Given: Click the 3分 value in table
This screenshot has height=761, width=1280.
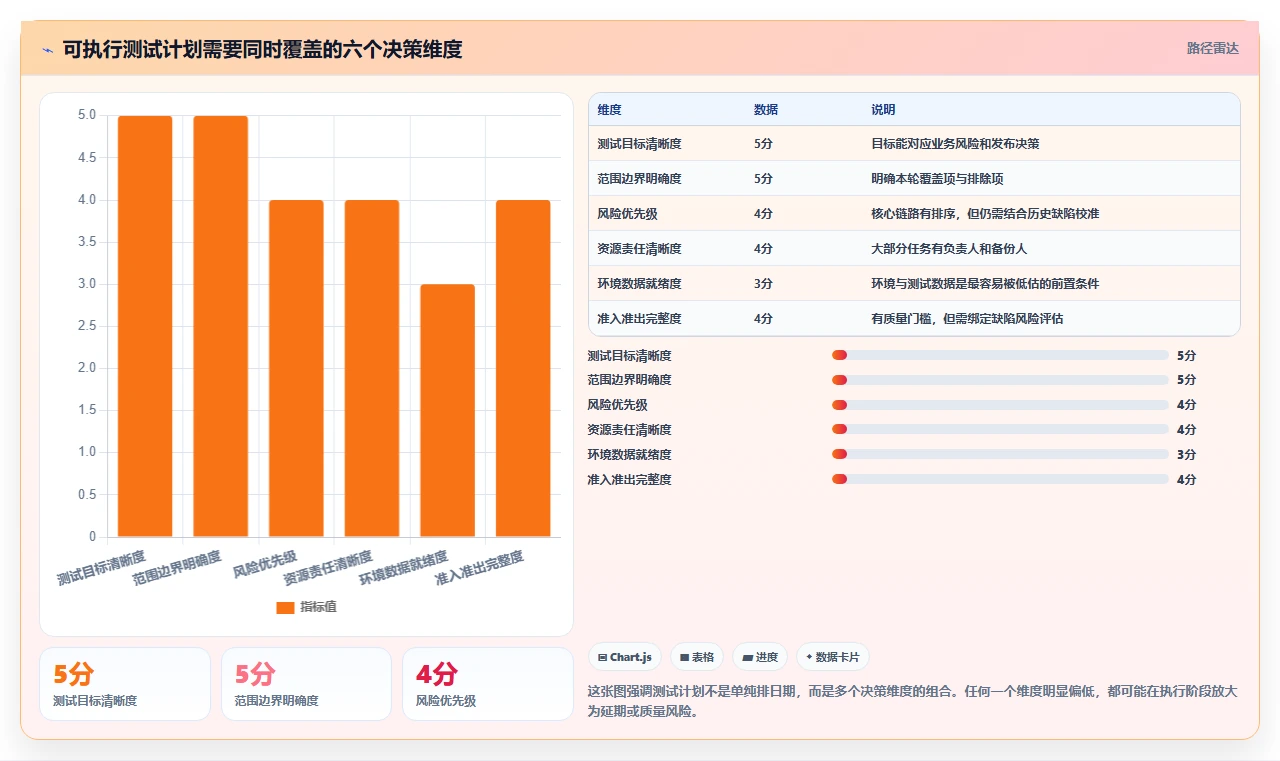Looking at the screenshot, I should coord(763,284).
